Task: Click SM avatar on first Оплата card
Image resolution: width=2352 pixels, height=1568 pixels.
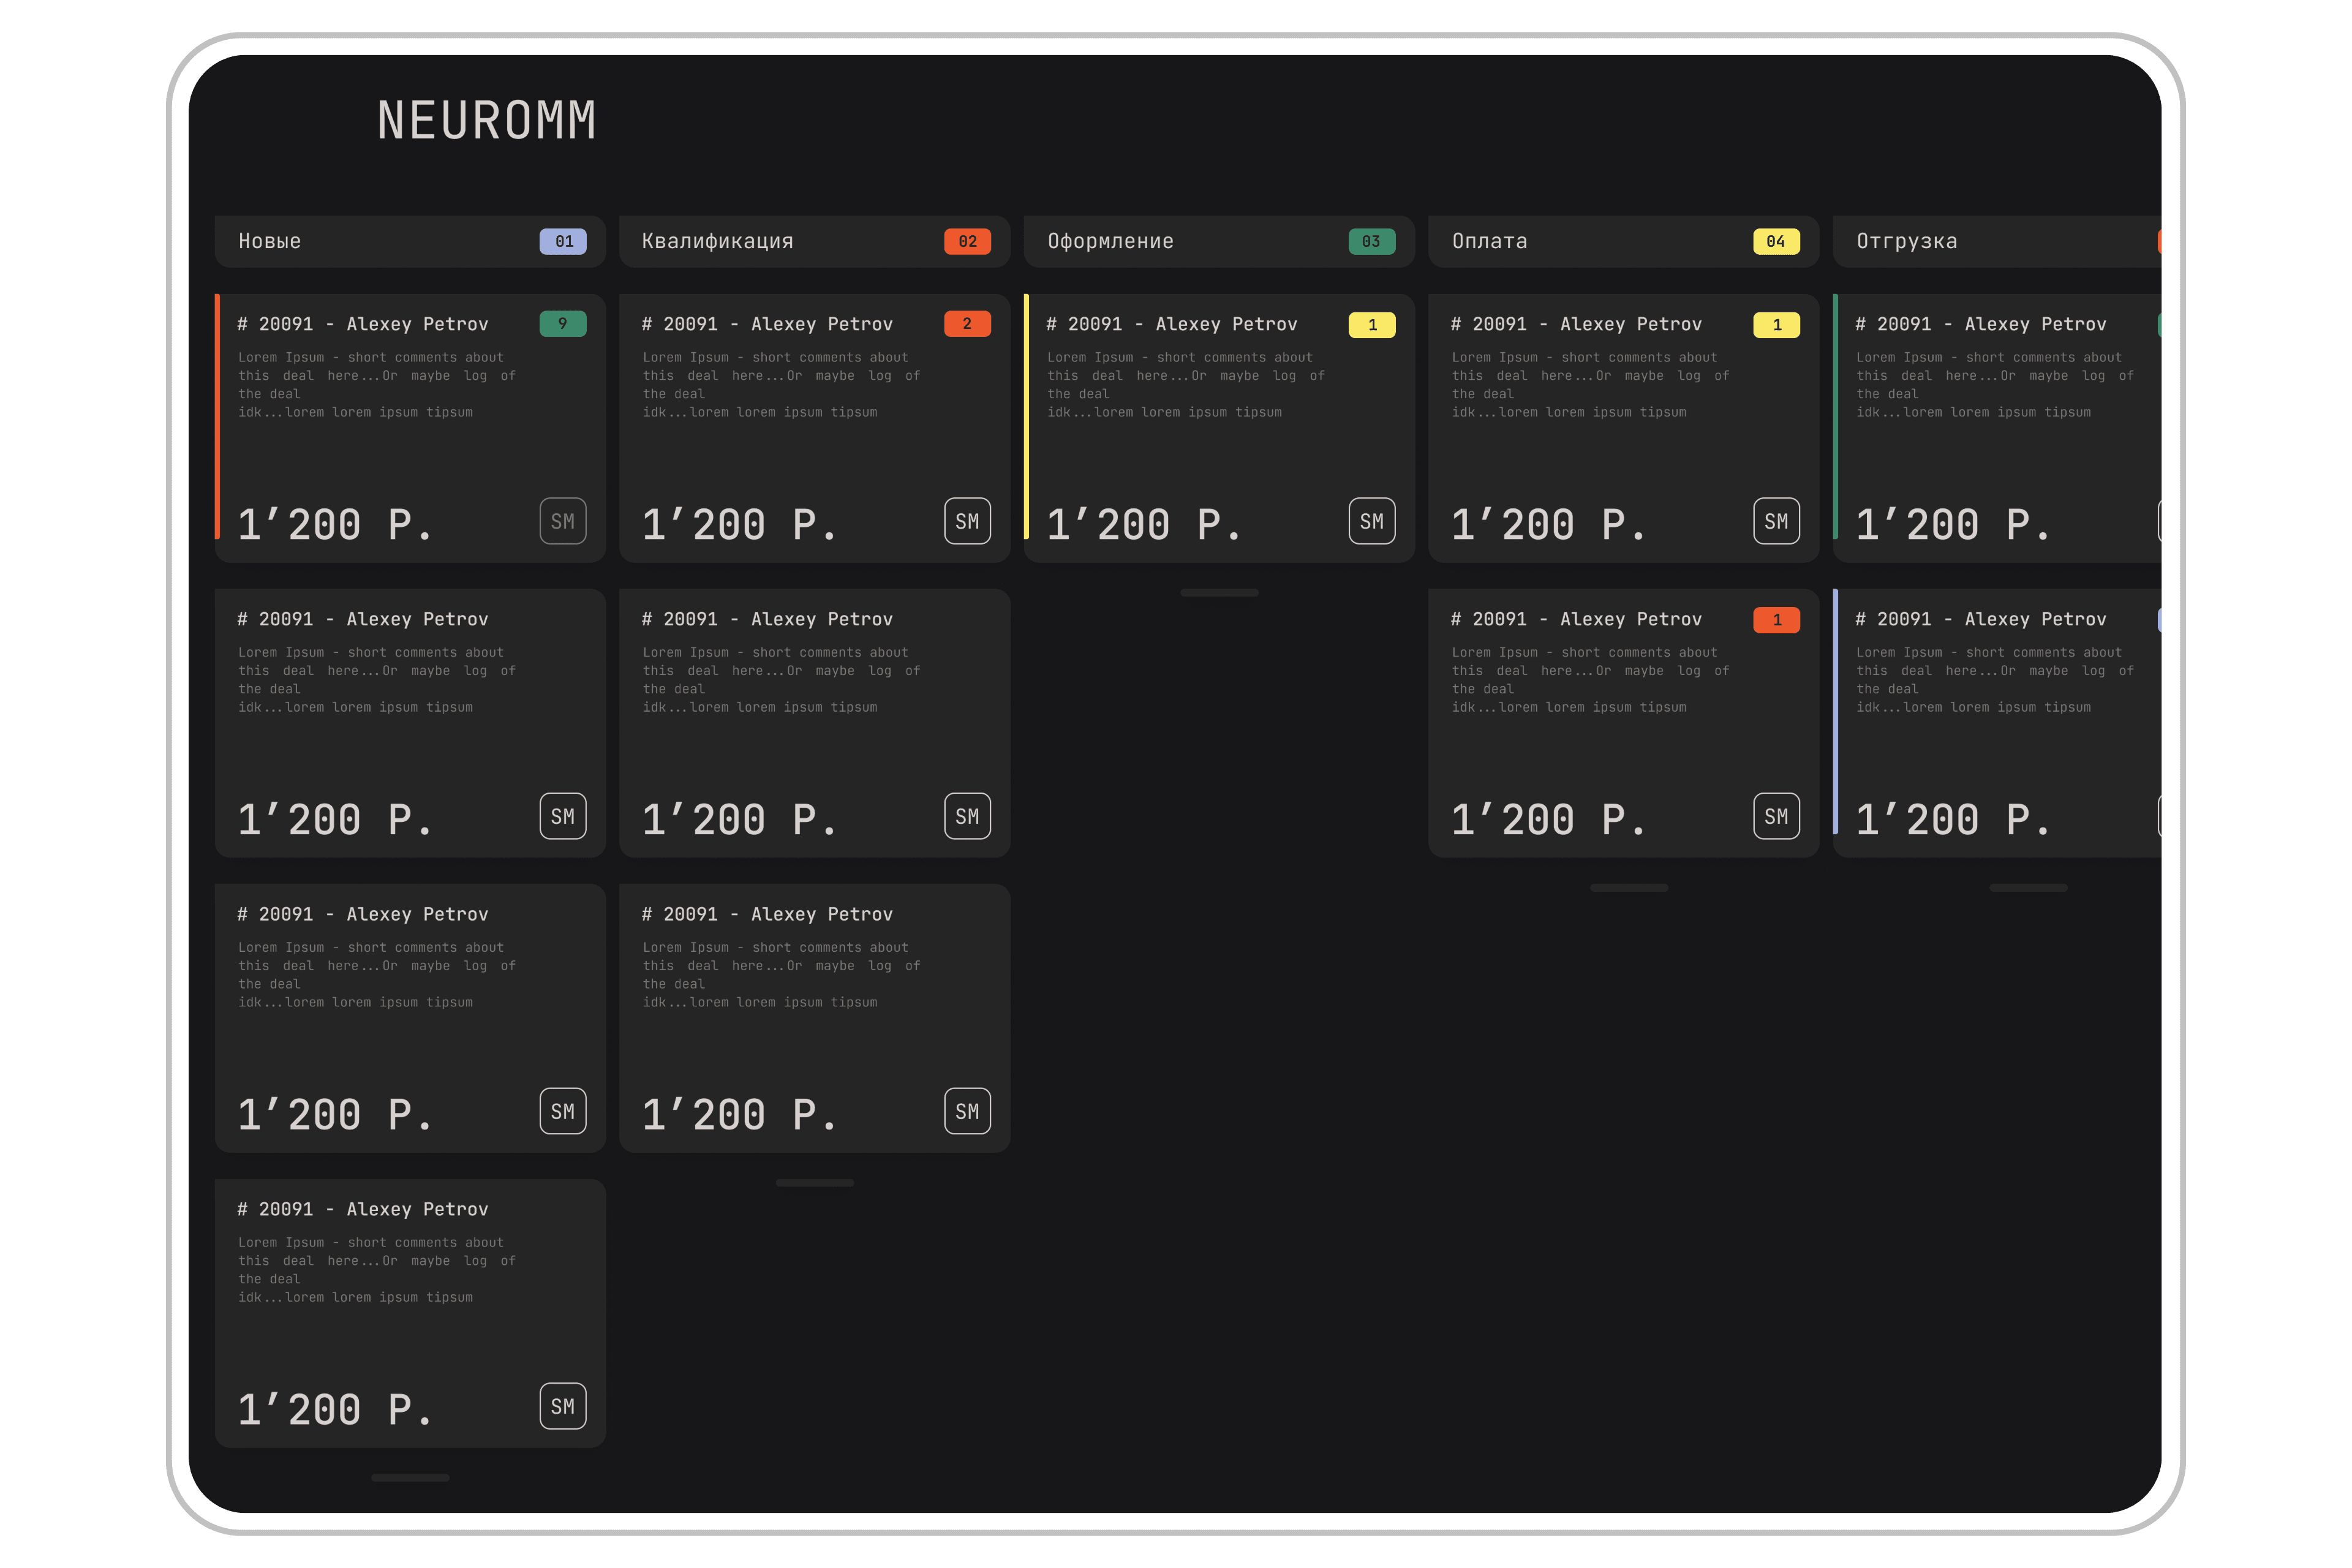Action: [1776, 521]
